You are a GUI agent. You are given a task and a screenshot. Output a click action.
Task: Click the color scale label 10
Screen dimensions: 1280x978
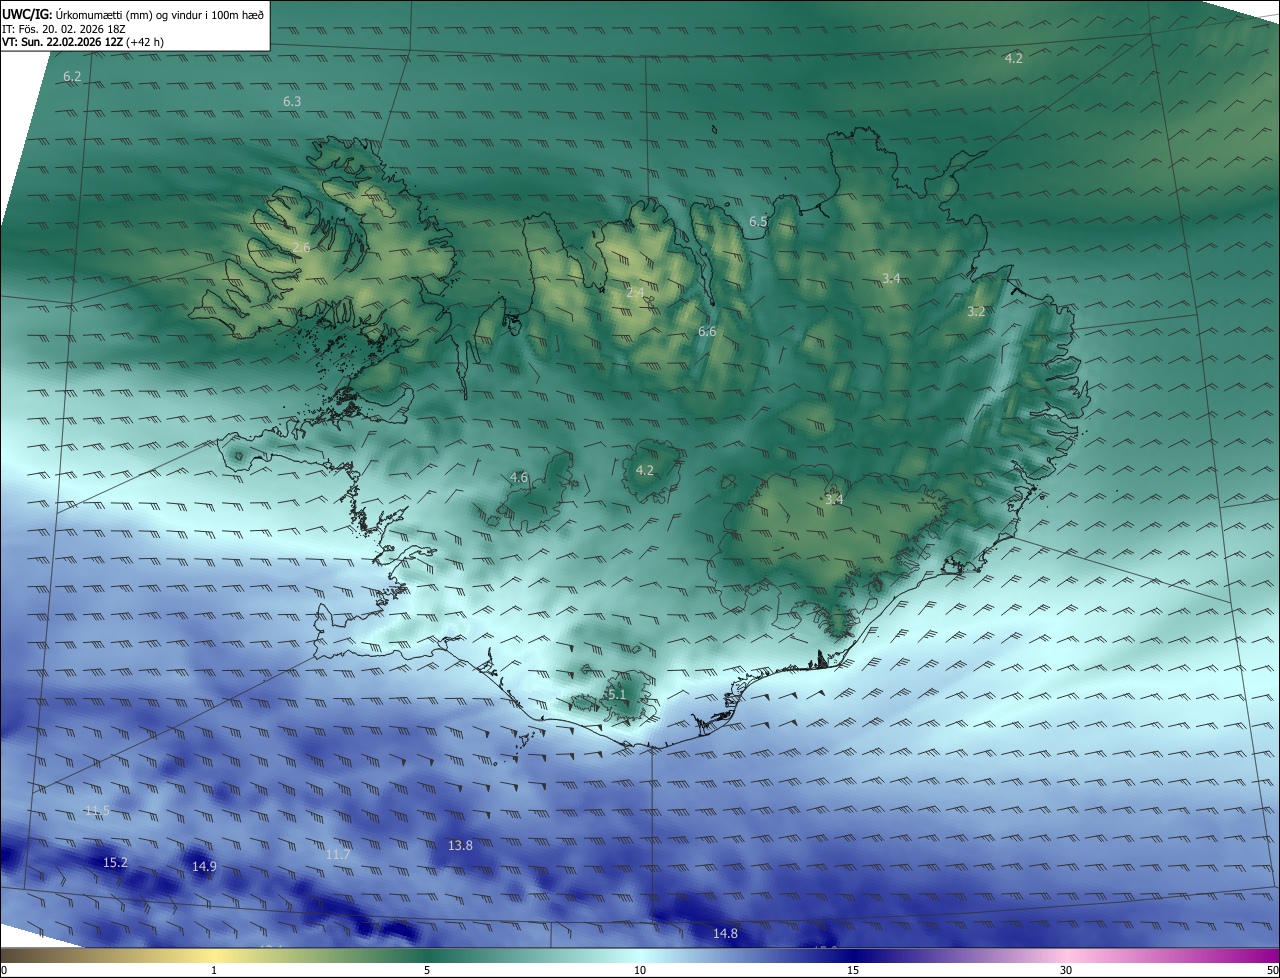pyautogui.click(x=640, y=970)
